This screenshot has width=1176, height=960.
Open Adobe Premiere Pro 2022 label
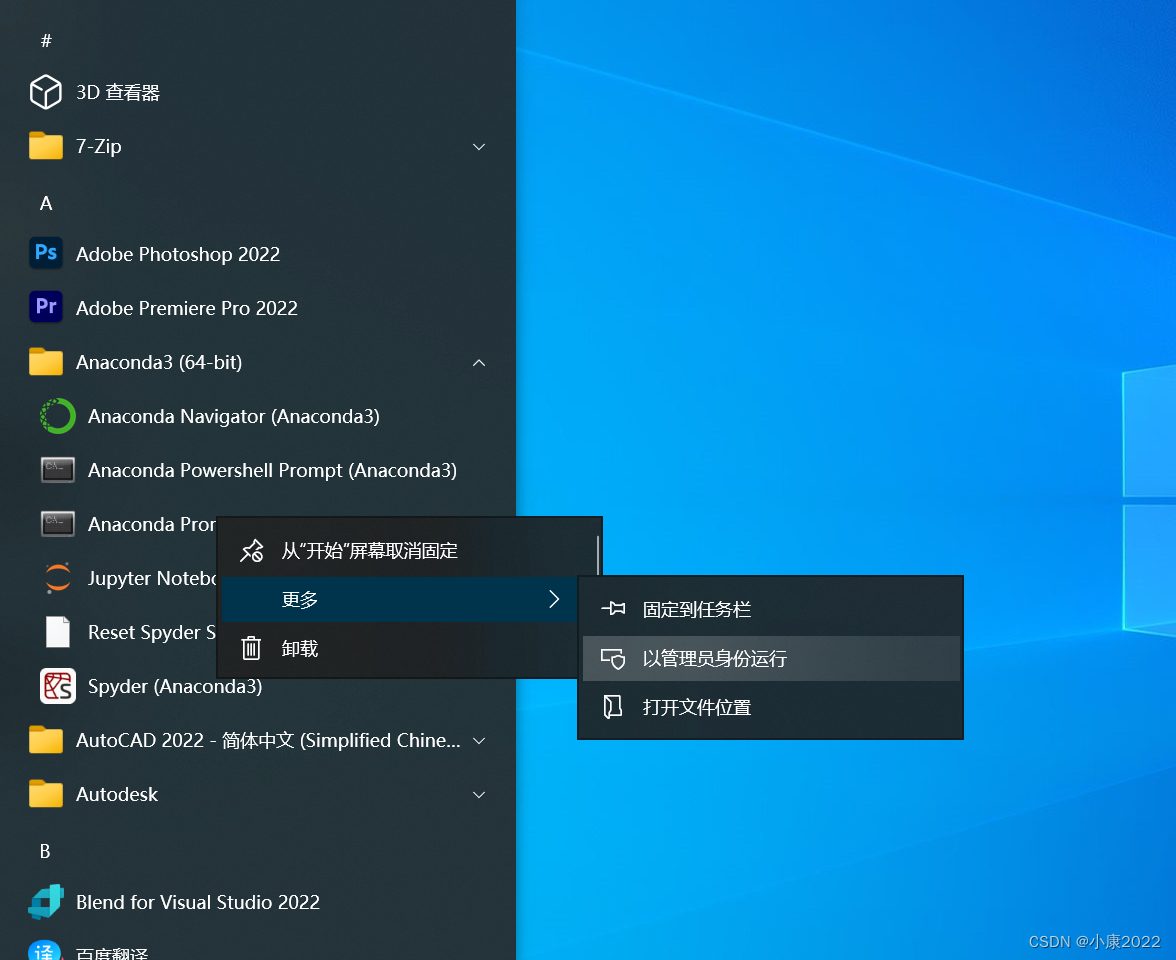[187, 308]
